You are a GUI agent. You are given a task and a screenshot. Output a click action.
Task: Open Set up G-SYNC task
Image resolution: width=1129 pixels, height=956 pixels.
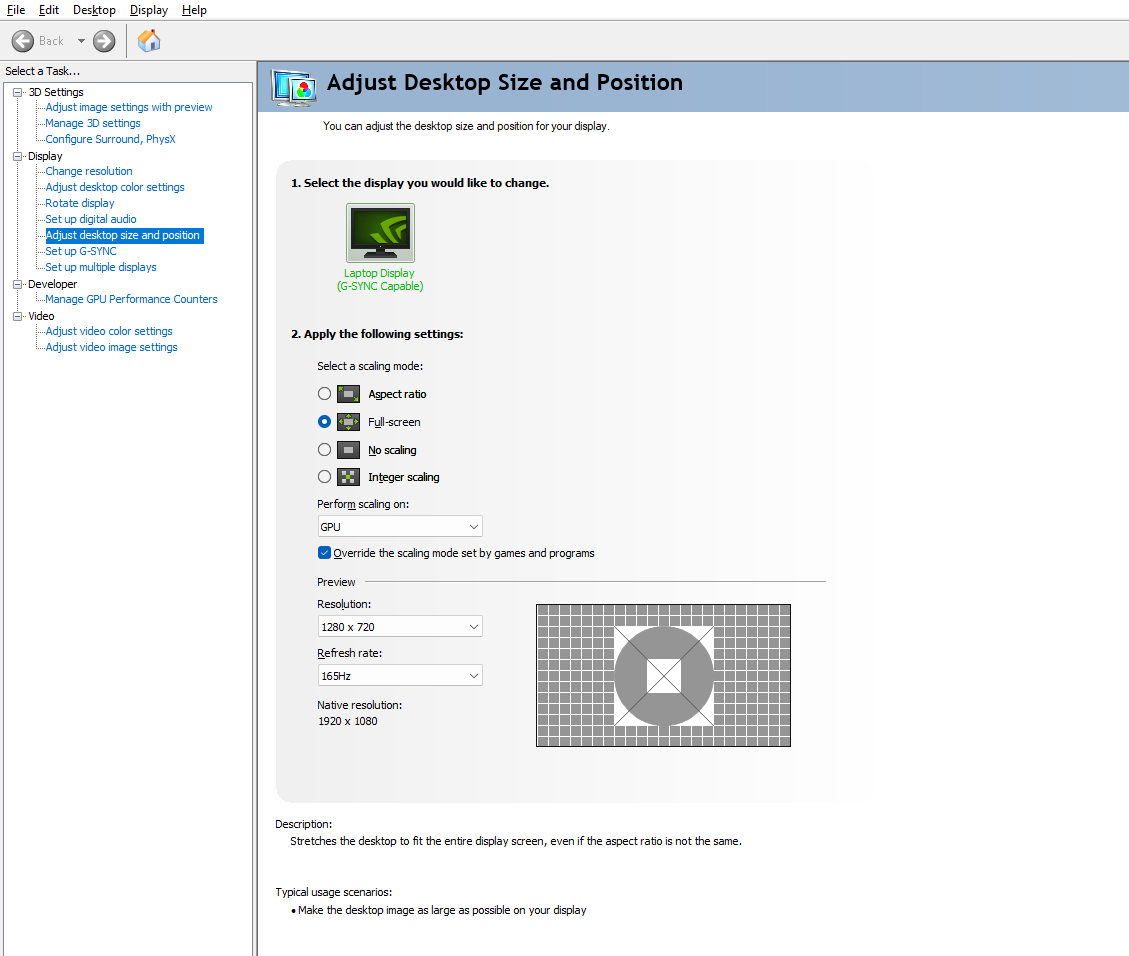tap(81, 251)
